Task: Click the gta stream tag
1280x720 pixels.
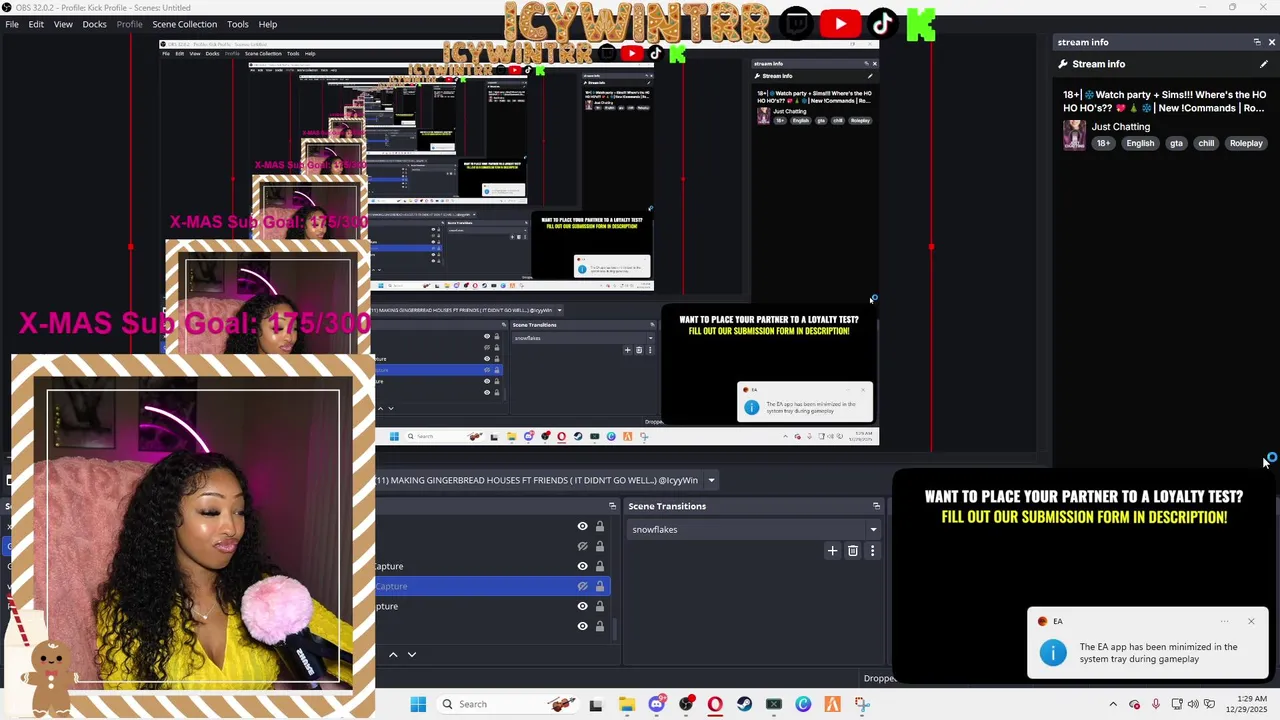Action: (x=1176, y=143)
